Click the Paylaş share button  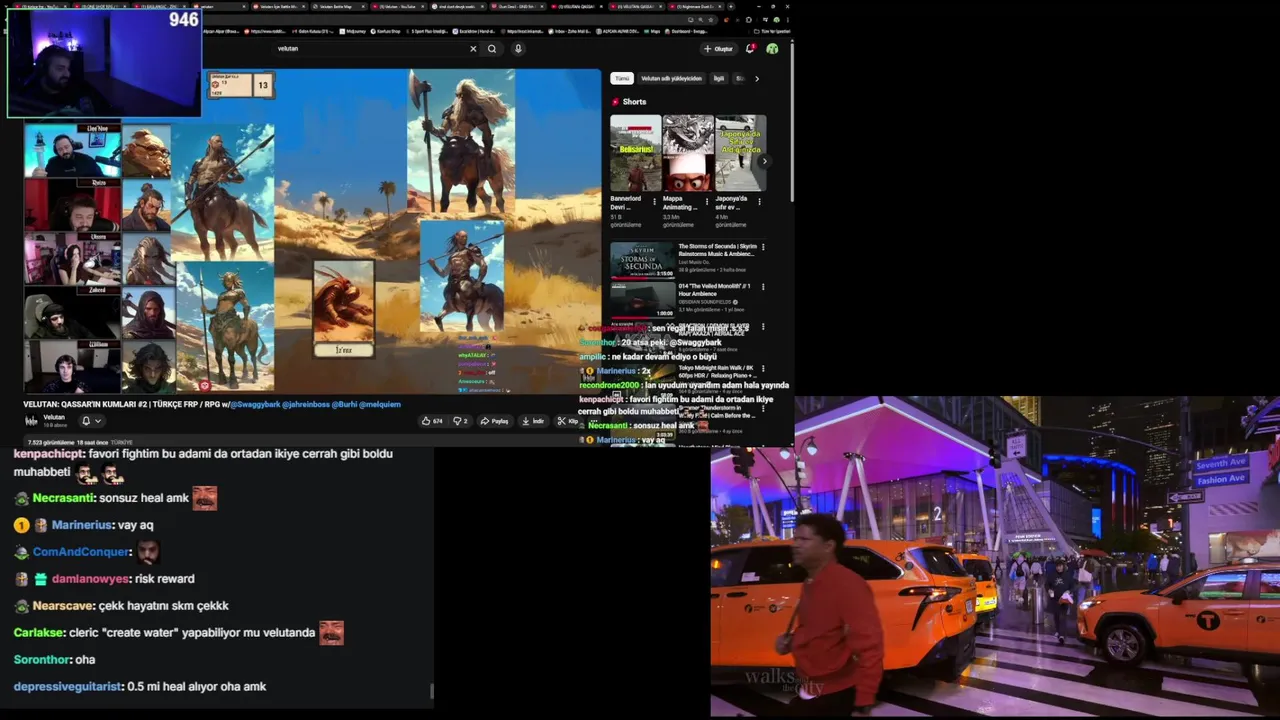[494, 421]
